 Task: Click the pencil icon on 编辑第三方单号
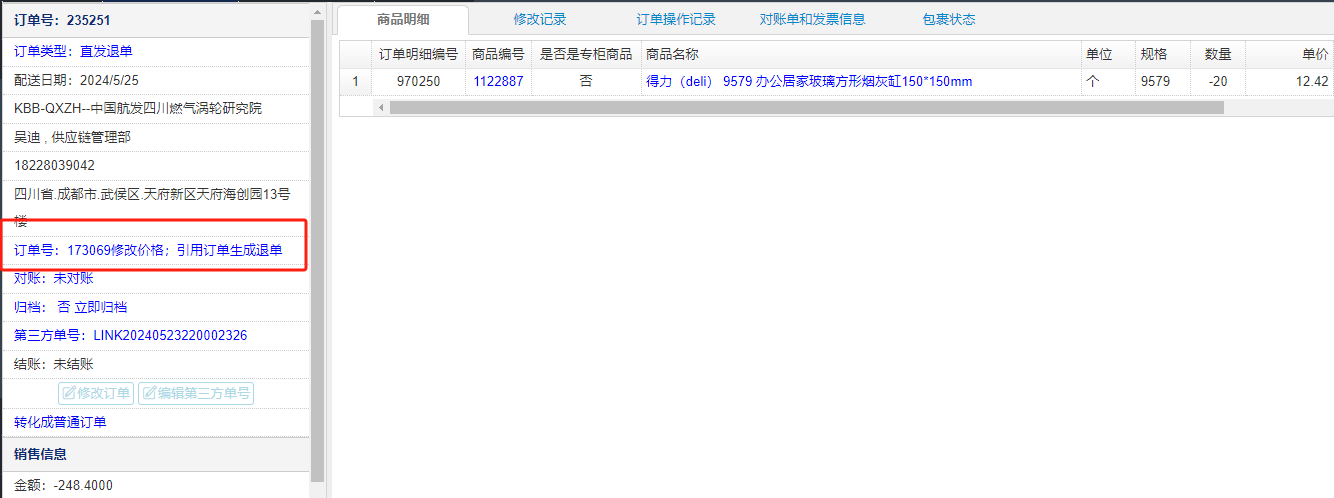click(x=149, y=393)
